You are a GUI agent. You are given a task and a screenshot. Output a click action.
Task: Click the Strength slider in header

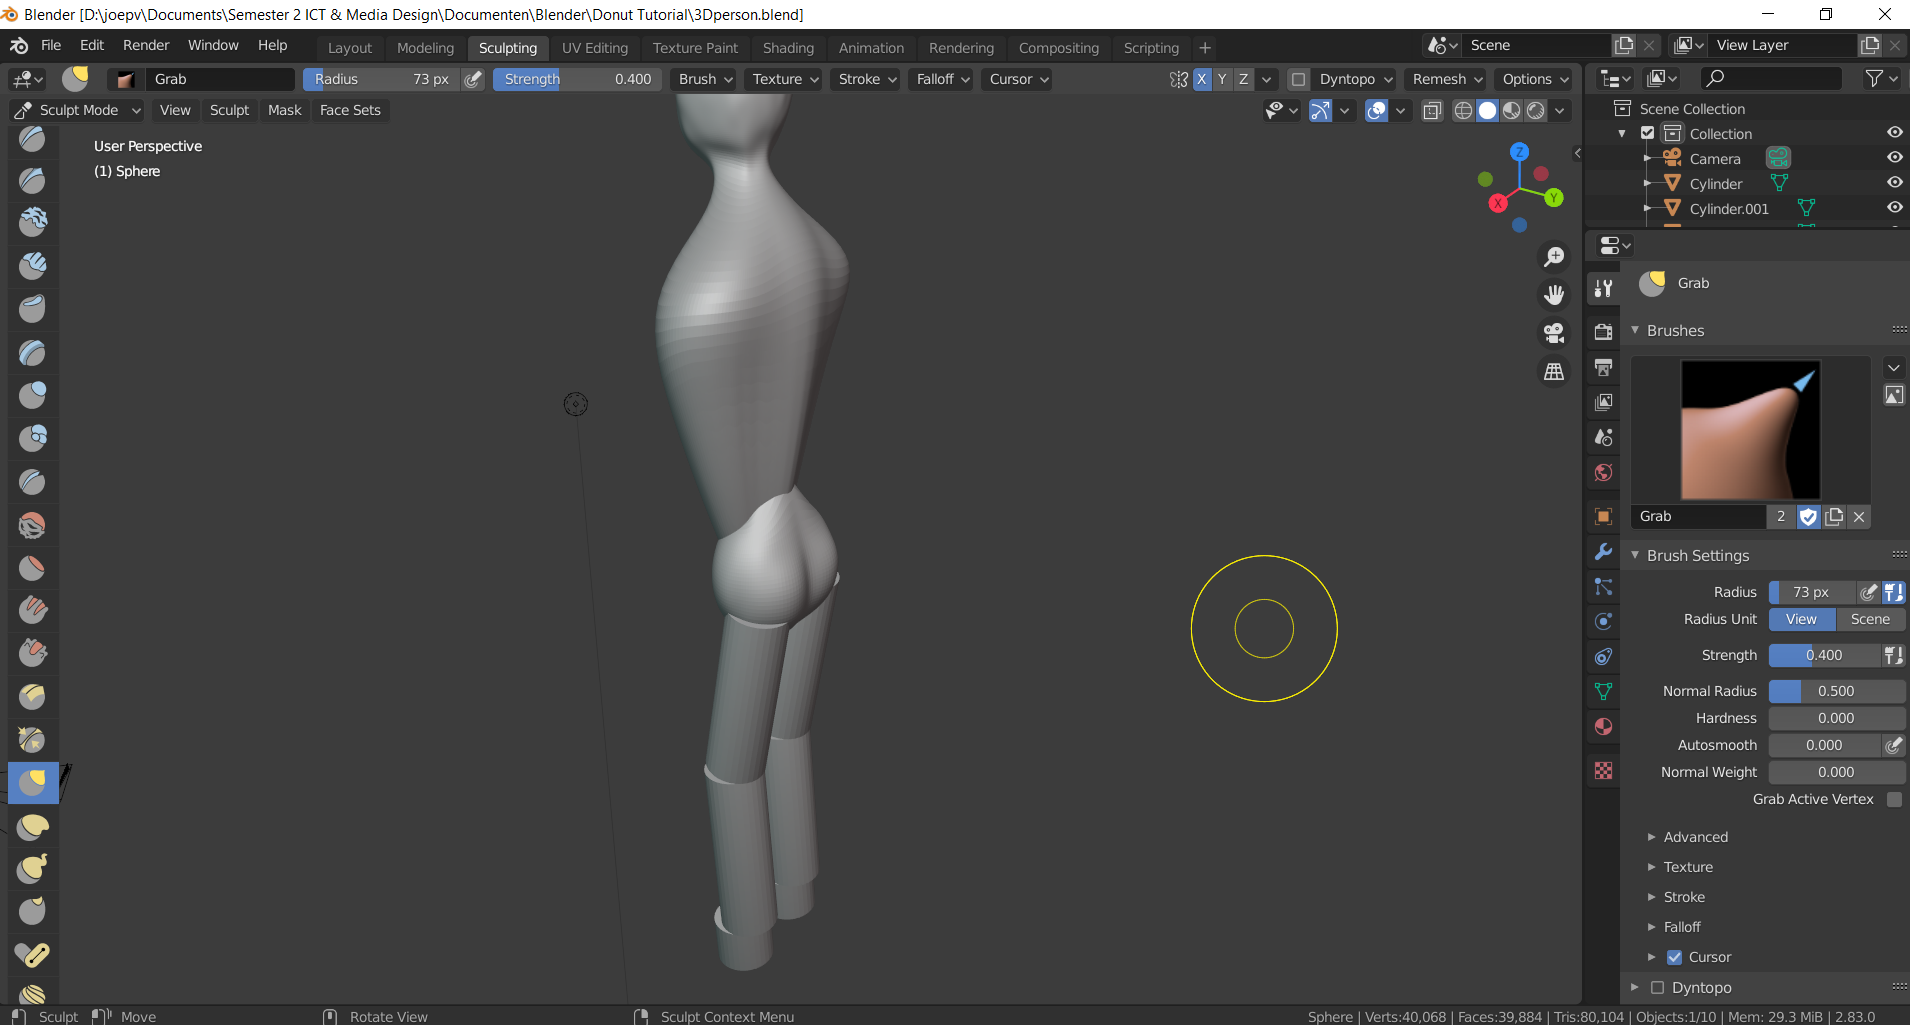[577, 79]
